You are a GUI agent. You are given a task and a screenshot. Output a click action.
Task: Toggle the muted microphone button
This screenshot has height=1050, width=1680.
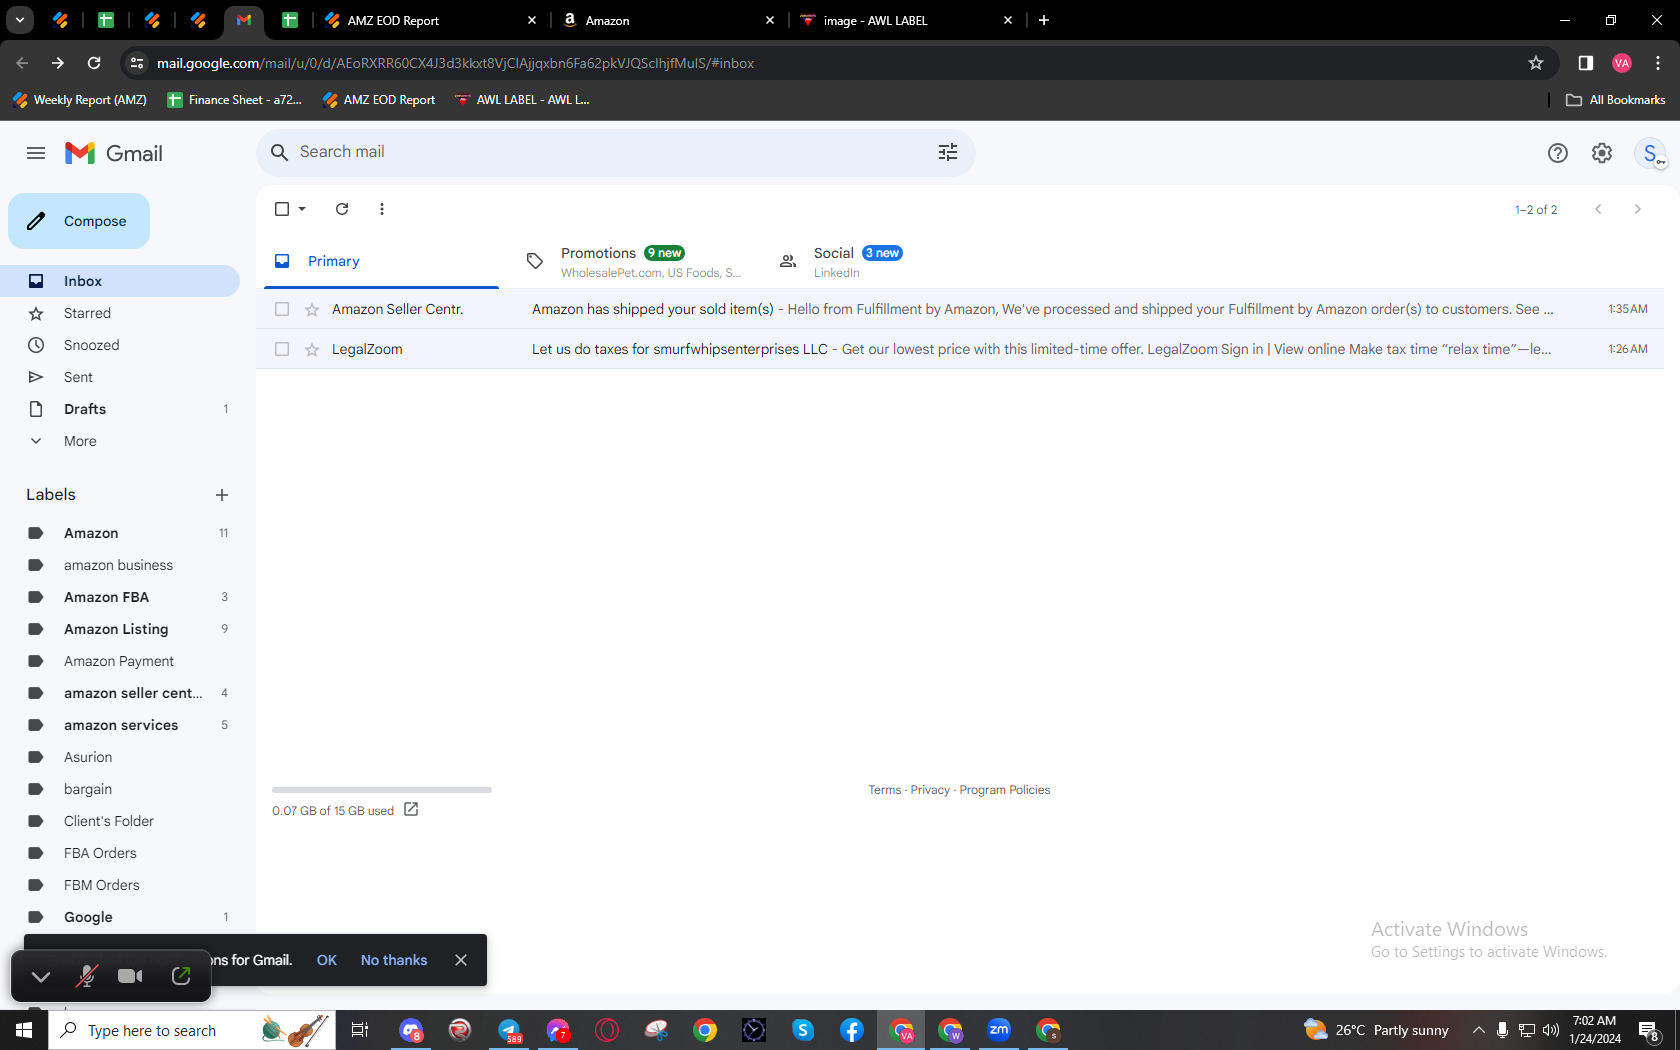pos(87,976)
